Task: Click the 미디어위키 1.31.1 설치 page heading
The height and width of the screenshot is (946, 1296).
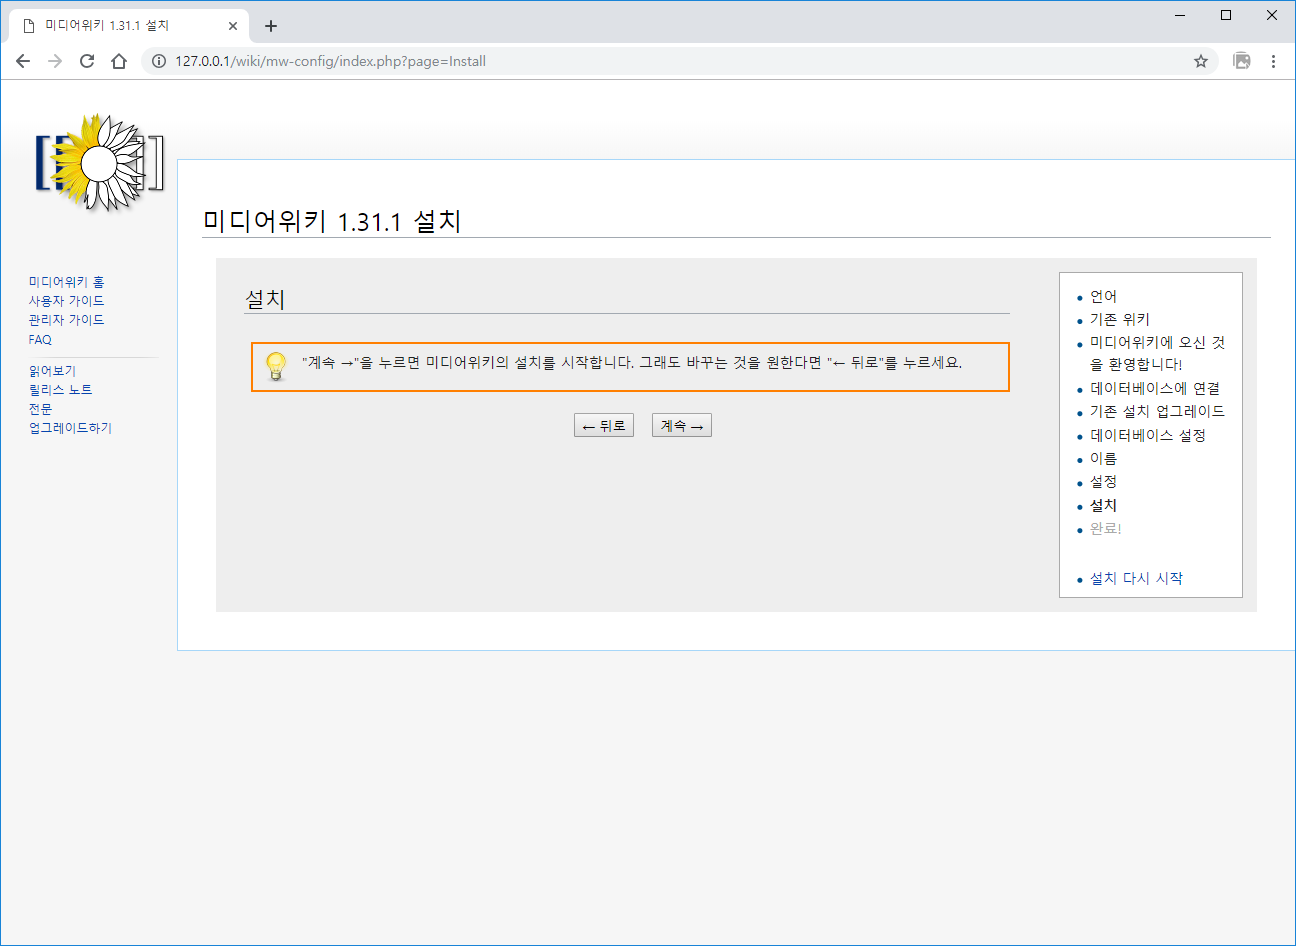Action: (x=332, y=221)
